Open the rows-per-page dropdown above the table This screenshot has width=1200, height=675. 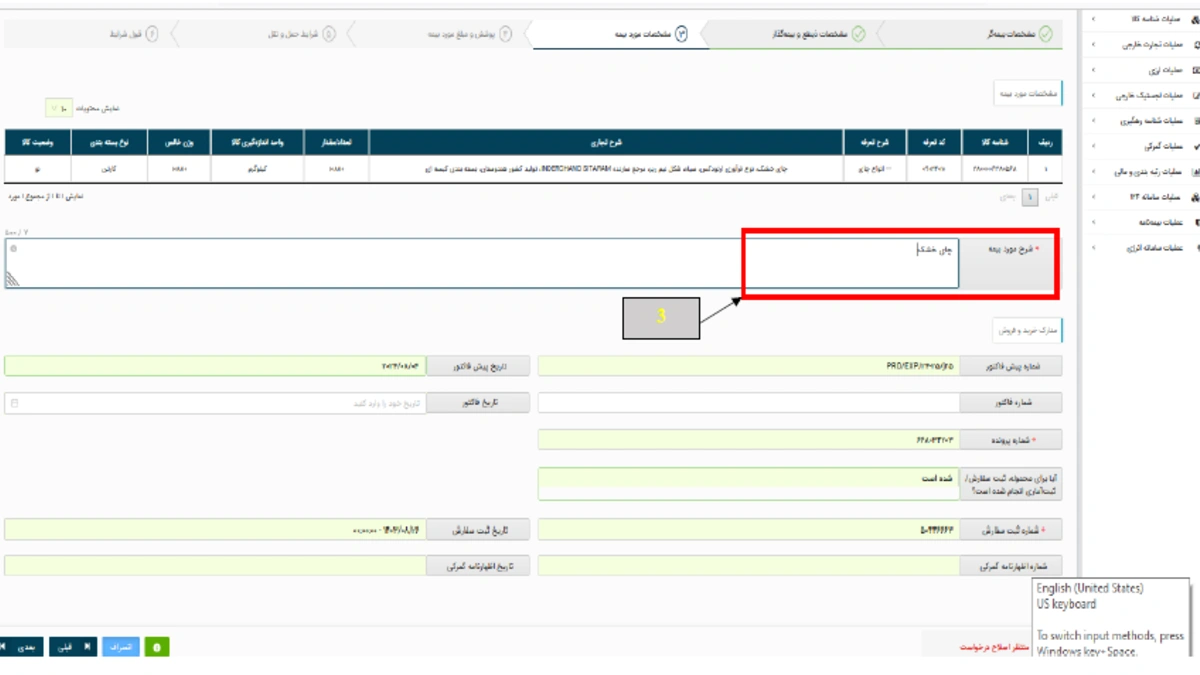(60, 107)
